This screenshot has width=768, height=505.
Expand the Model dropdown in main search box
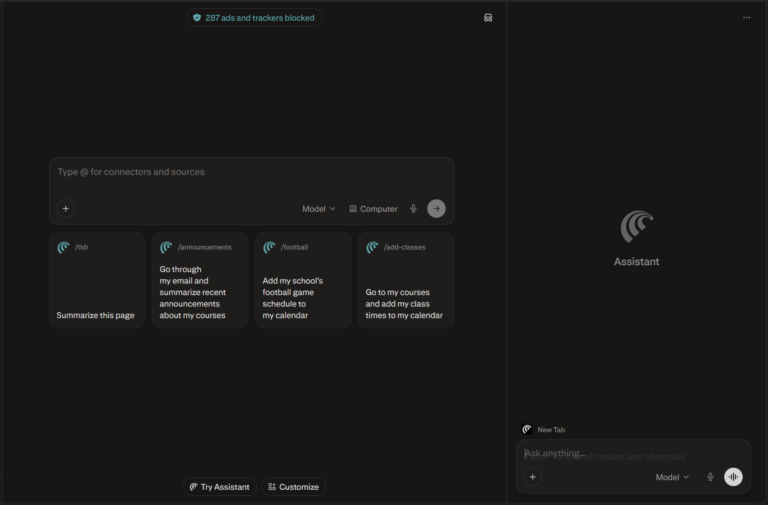[x=319, y=209]
